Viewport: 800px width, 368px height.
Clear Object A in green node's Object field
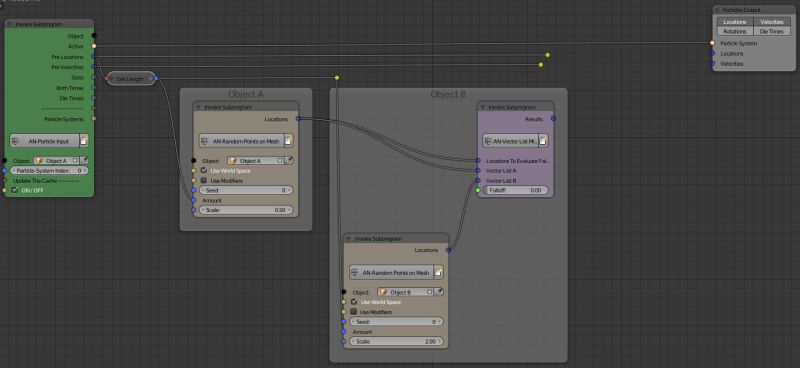[x=76, y=160]
